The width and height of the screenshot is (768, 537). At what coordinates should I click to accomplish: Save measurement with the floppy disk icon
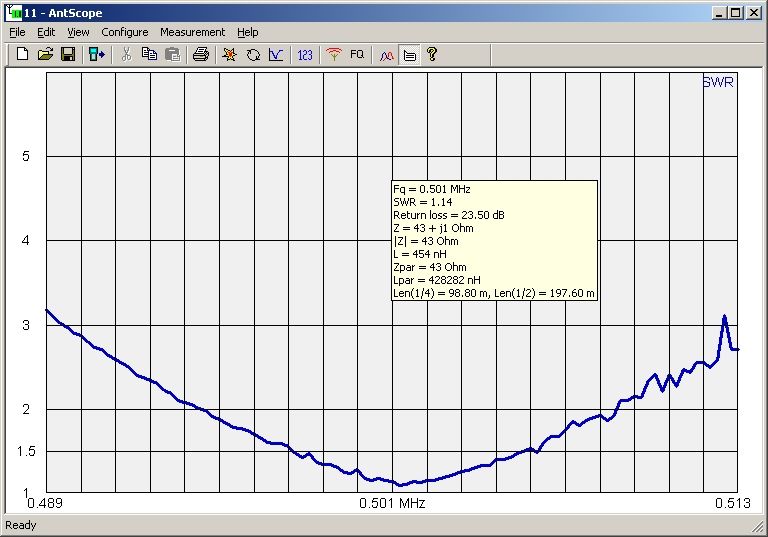(68, 54)
